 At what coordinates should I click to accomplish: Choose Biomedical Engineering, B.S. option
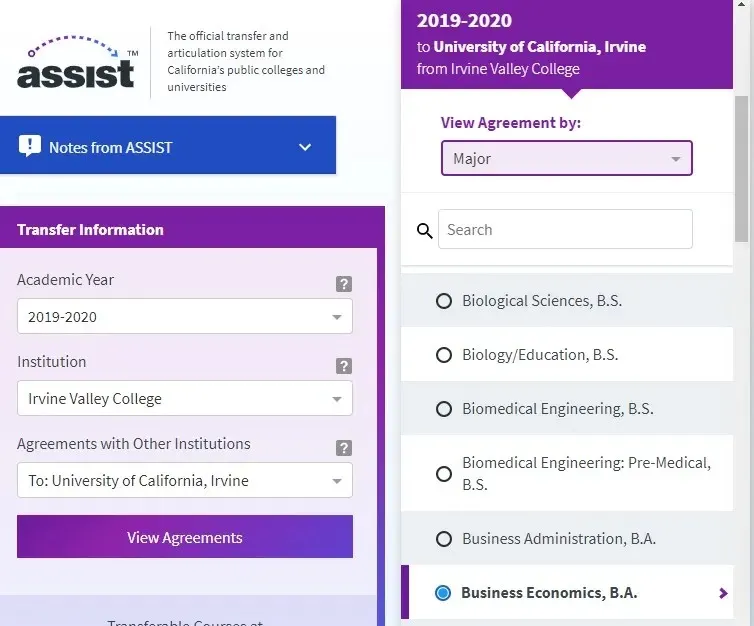coord(444,409)
